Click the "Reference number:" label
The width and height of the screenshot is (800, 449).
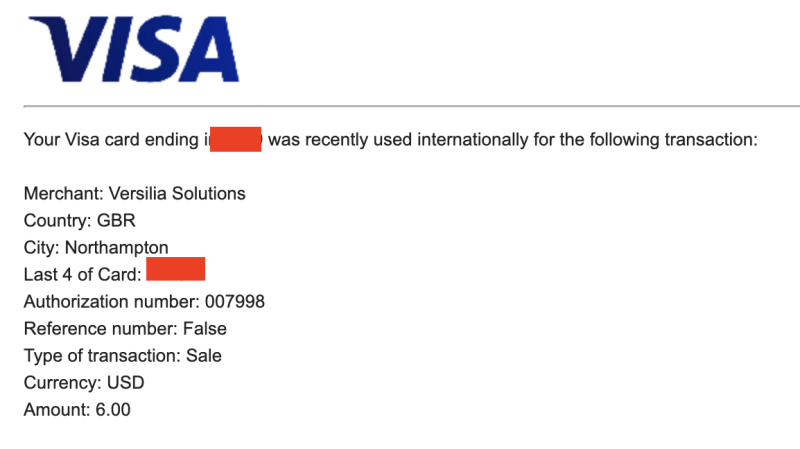pyautogui.click(x=100, y=328)
